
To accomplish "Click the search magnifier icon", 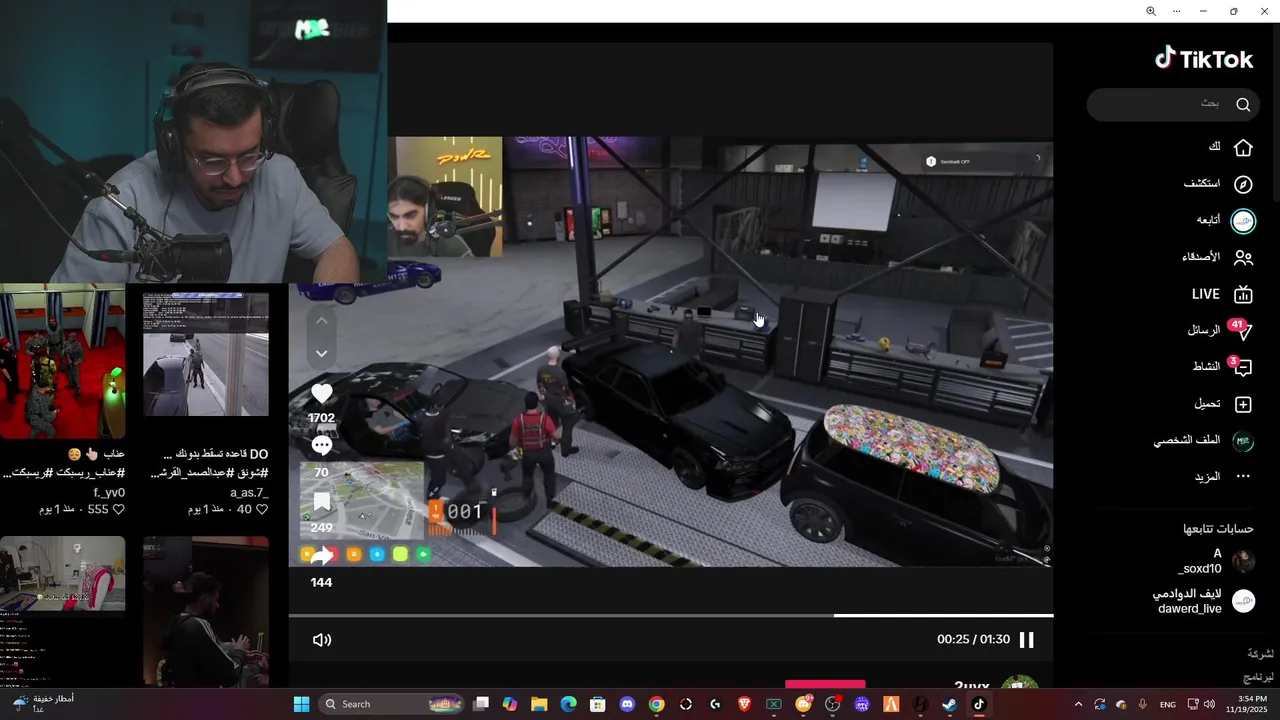I will (x=1243, y=104).
